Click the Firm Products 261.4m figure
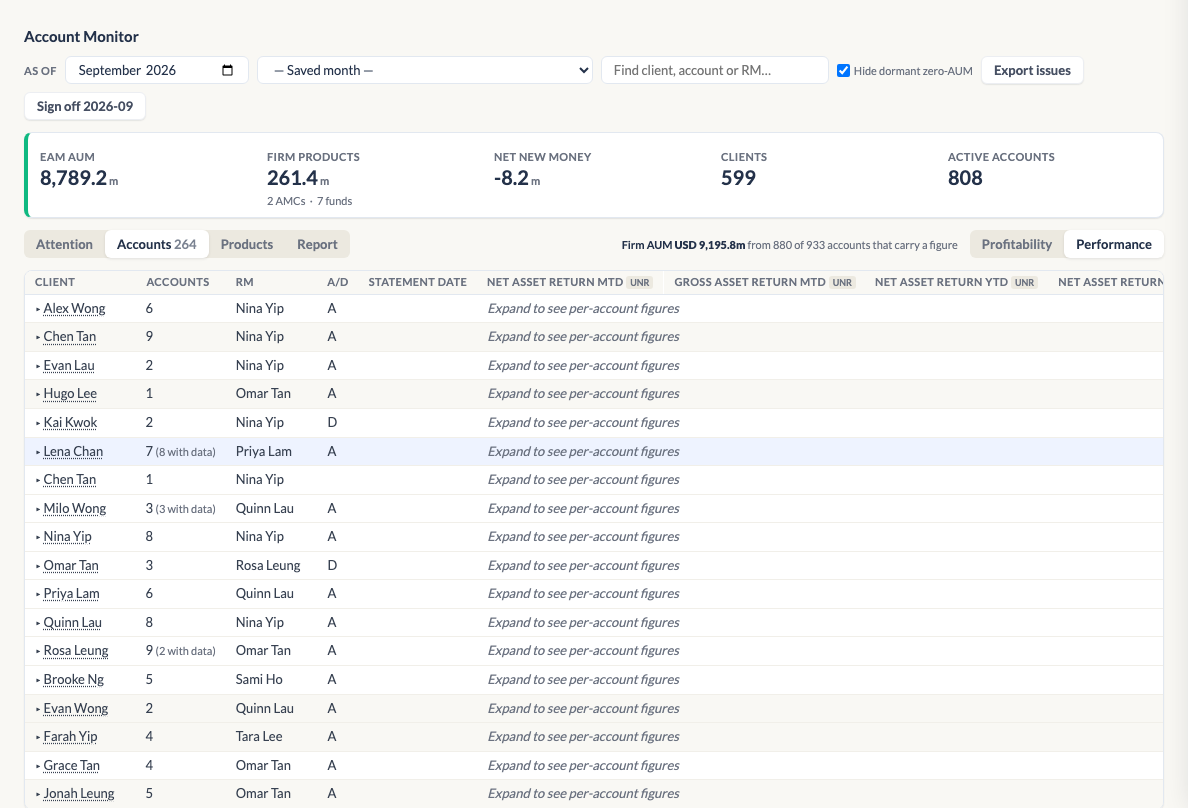The height and width of the screenshot is (808, 1188). coord(298,178)
